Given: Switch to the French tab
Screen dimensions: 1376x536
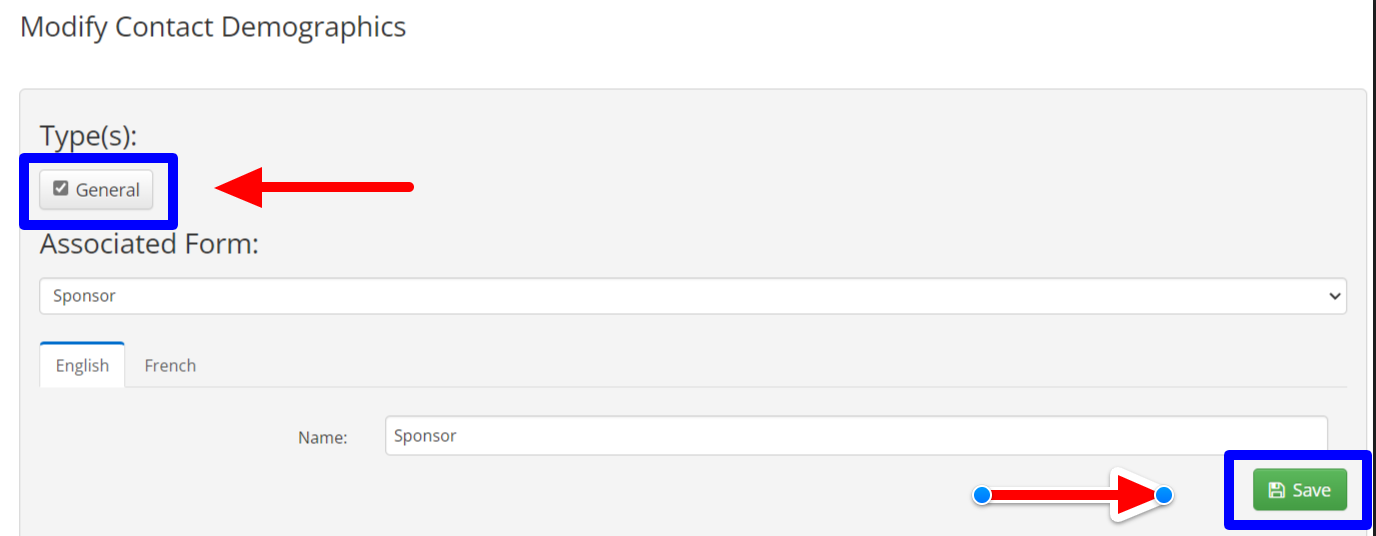Looking at the screenshot, I should (170, 366).
